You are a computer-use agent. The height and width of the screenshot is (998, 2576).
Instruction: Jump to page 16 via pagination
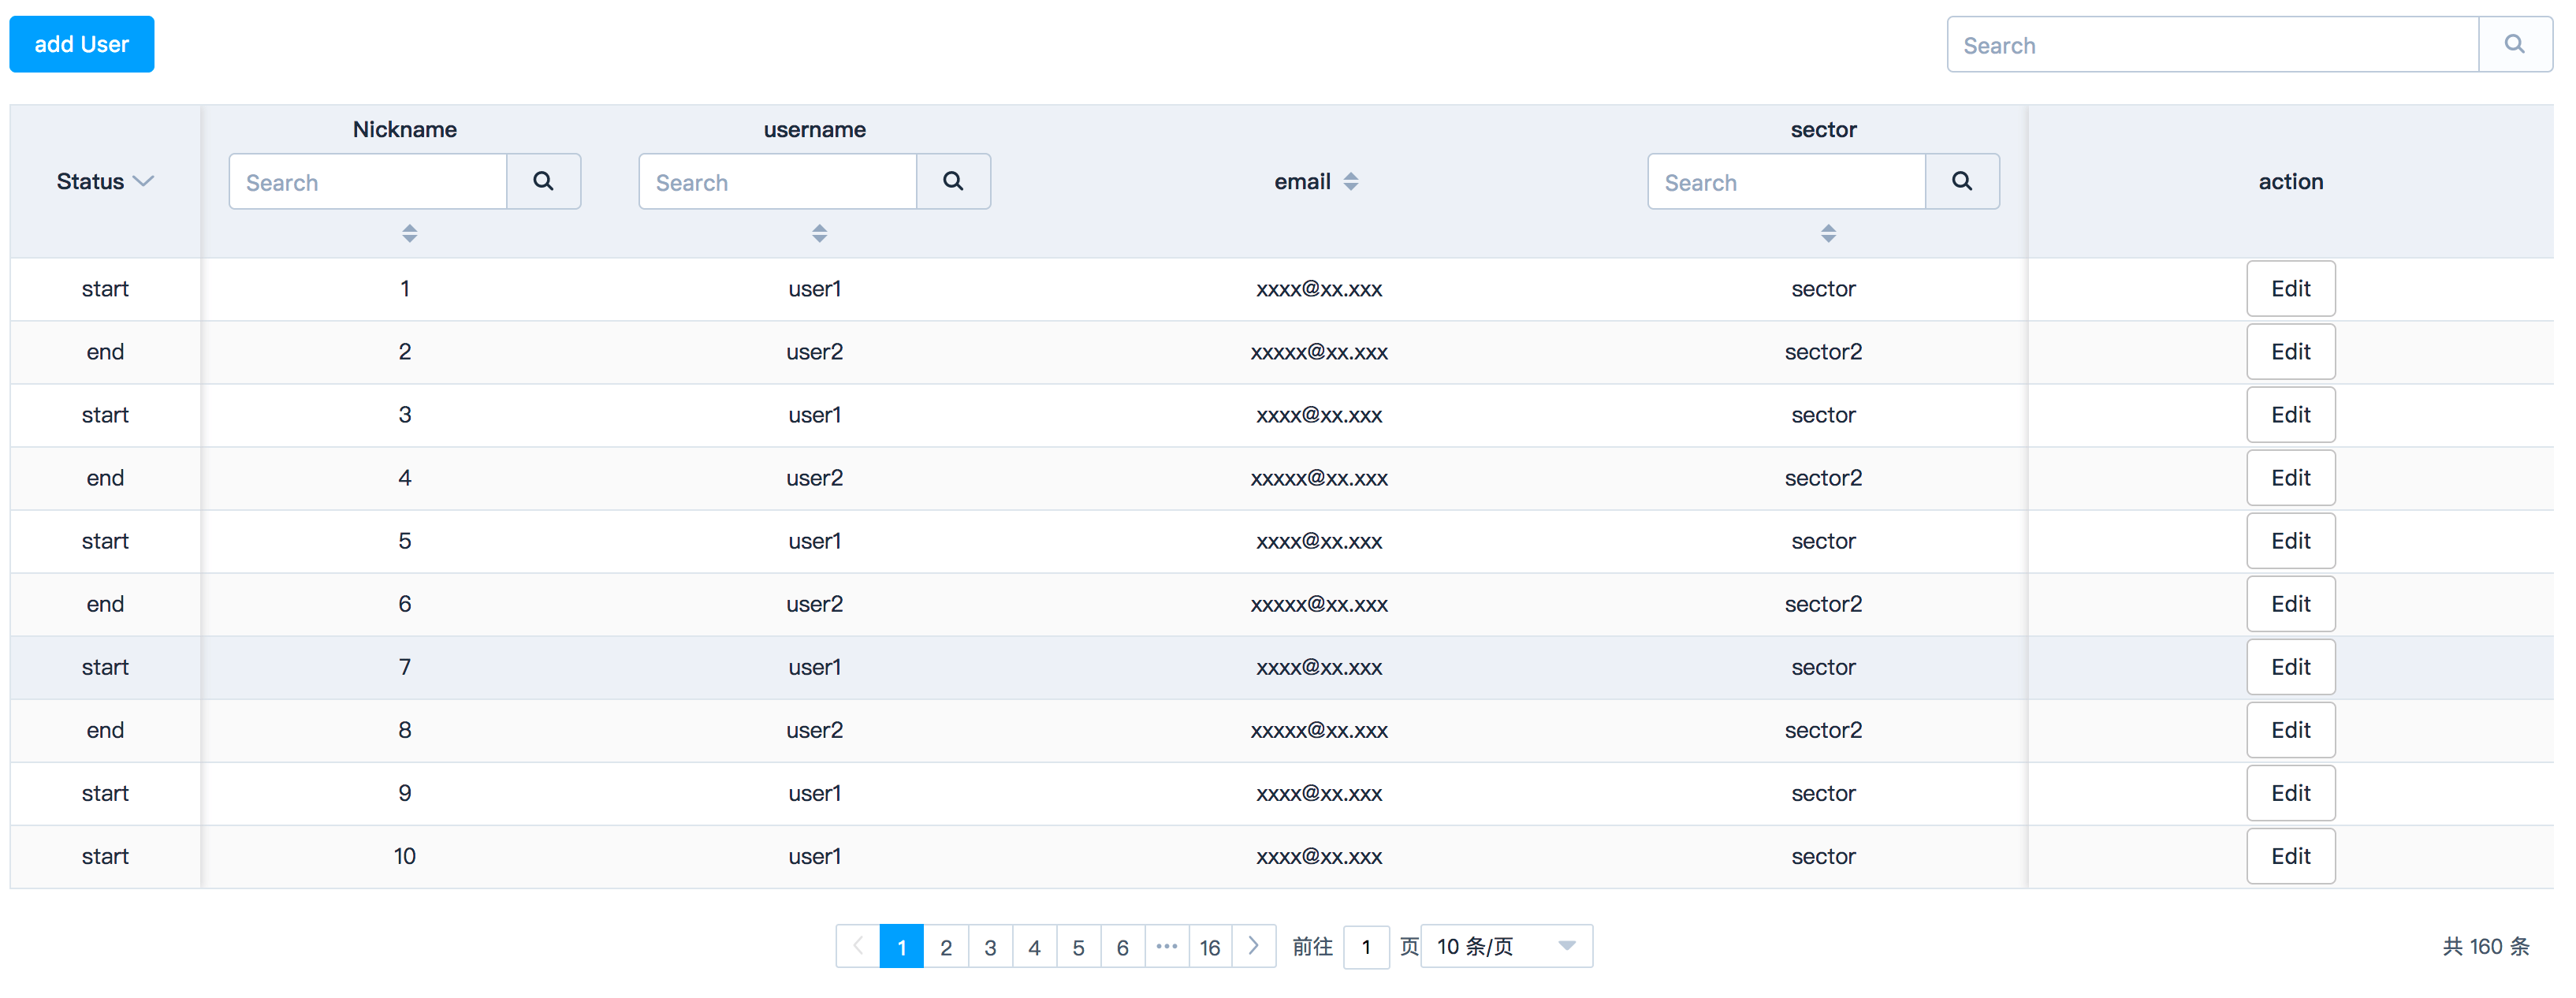tap(1210, 946)
